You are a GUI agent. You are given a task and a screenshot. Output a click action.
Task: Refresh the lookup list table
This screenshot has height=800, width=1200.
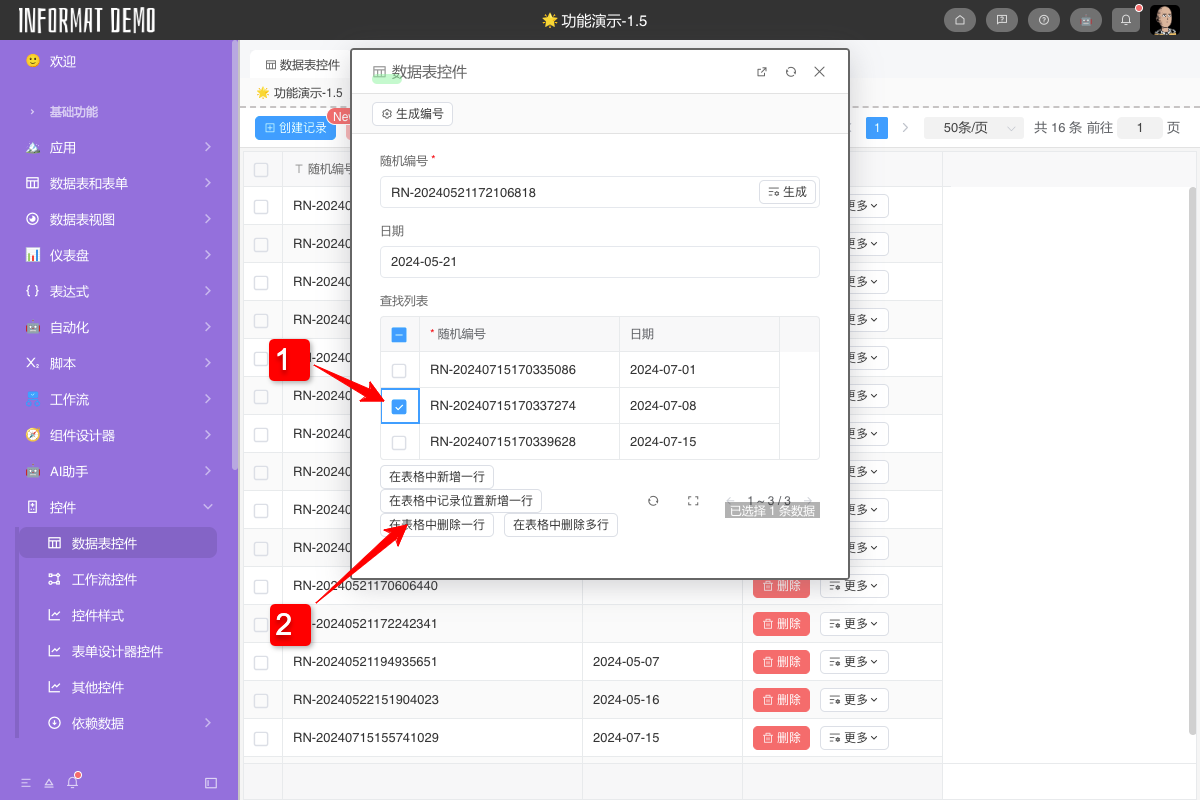click(653, 501)
